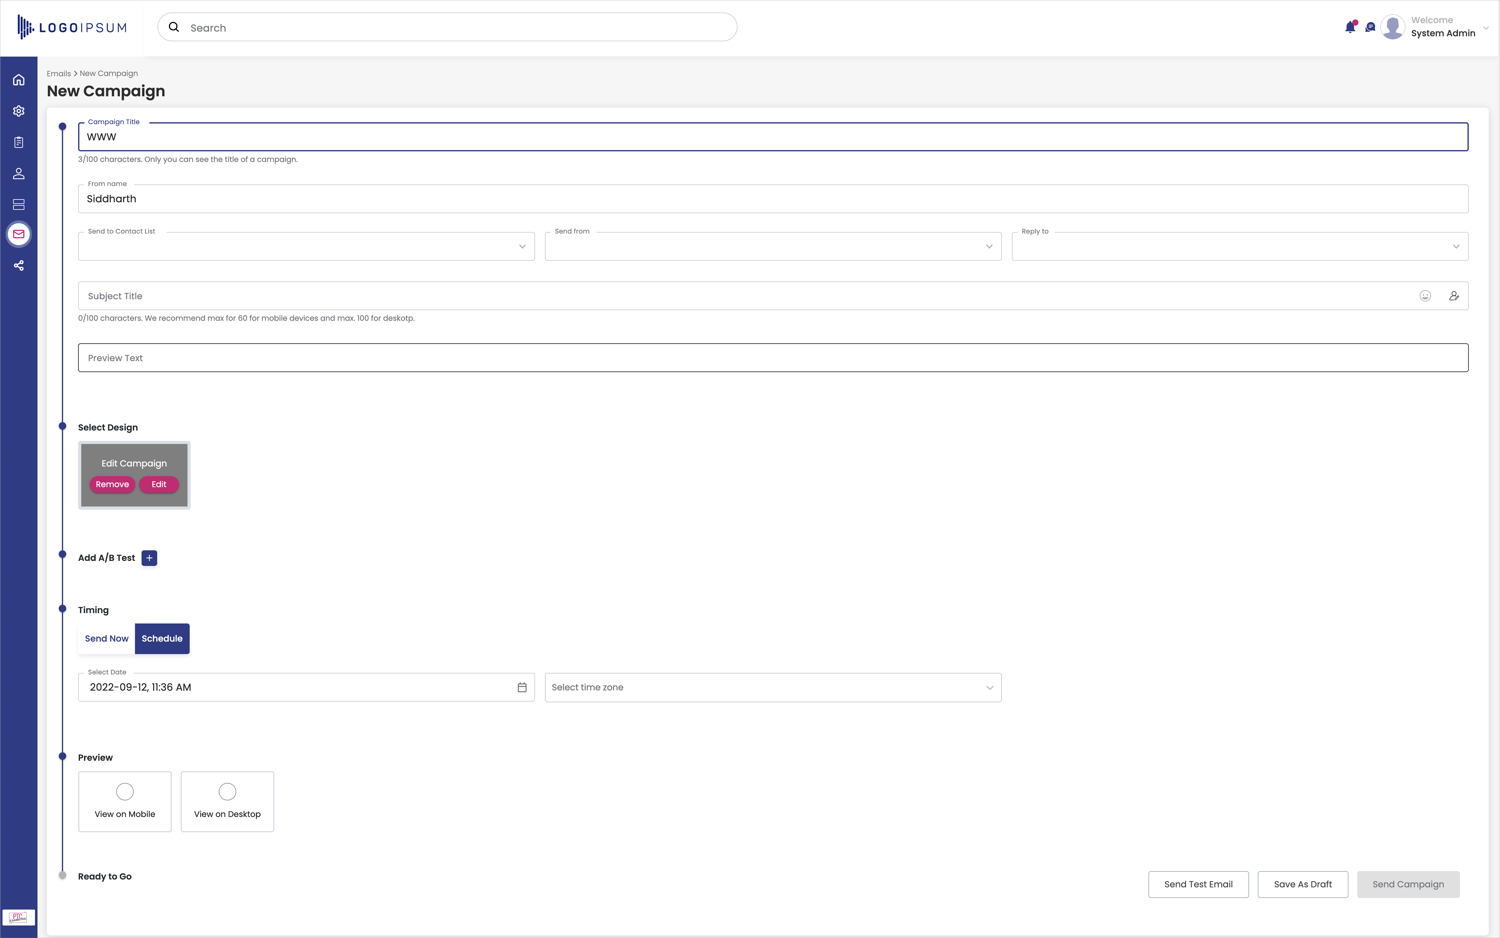Open the user profile icon in sidebar

click(18, 173)
